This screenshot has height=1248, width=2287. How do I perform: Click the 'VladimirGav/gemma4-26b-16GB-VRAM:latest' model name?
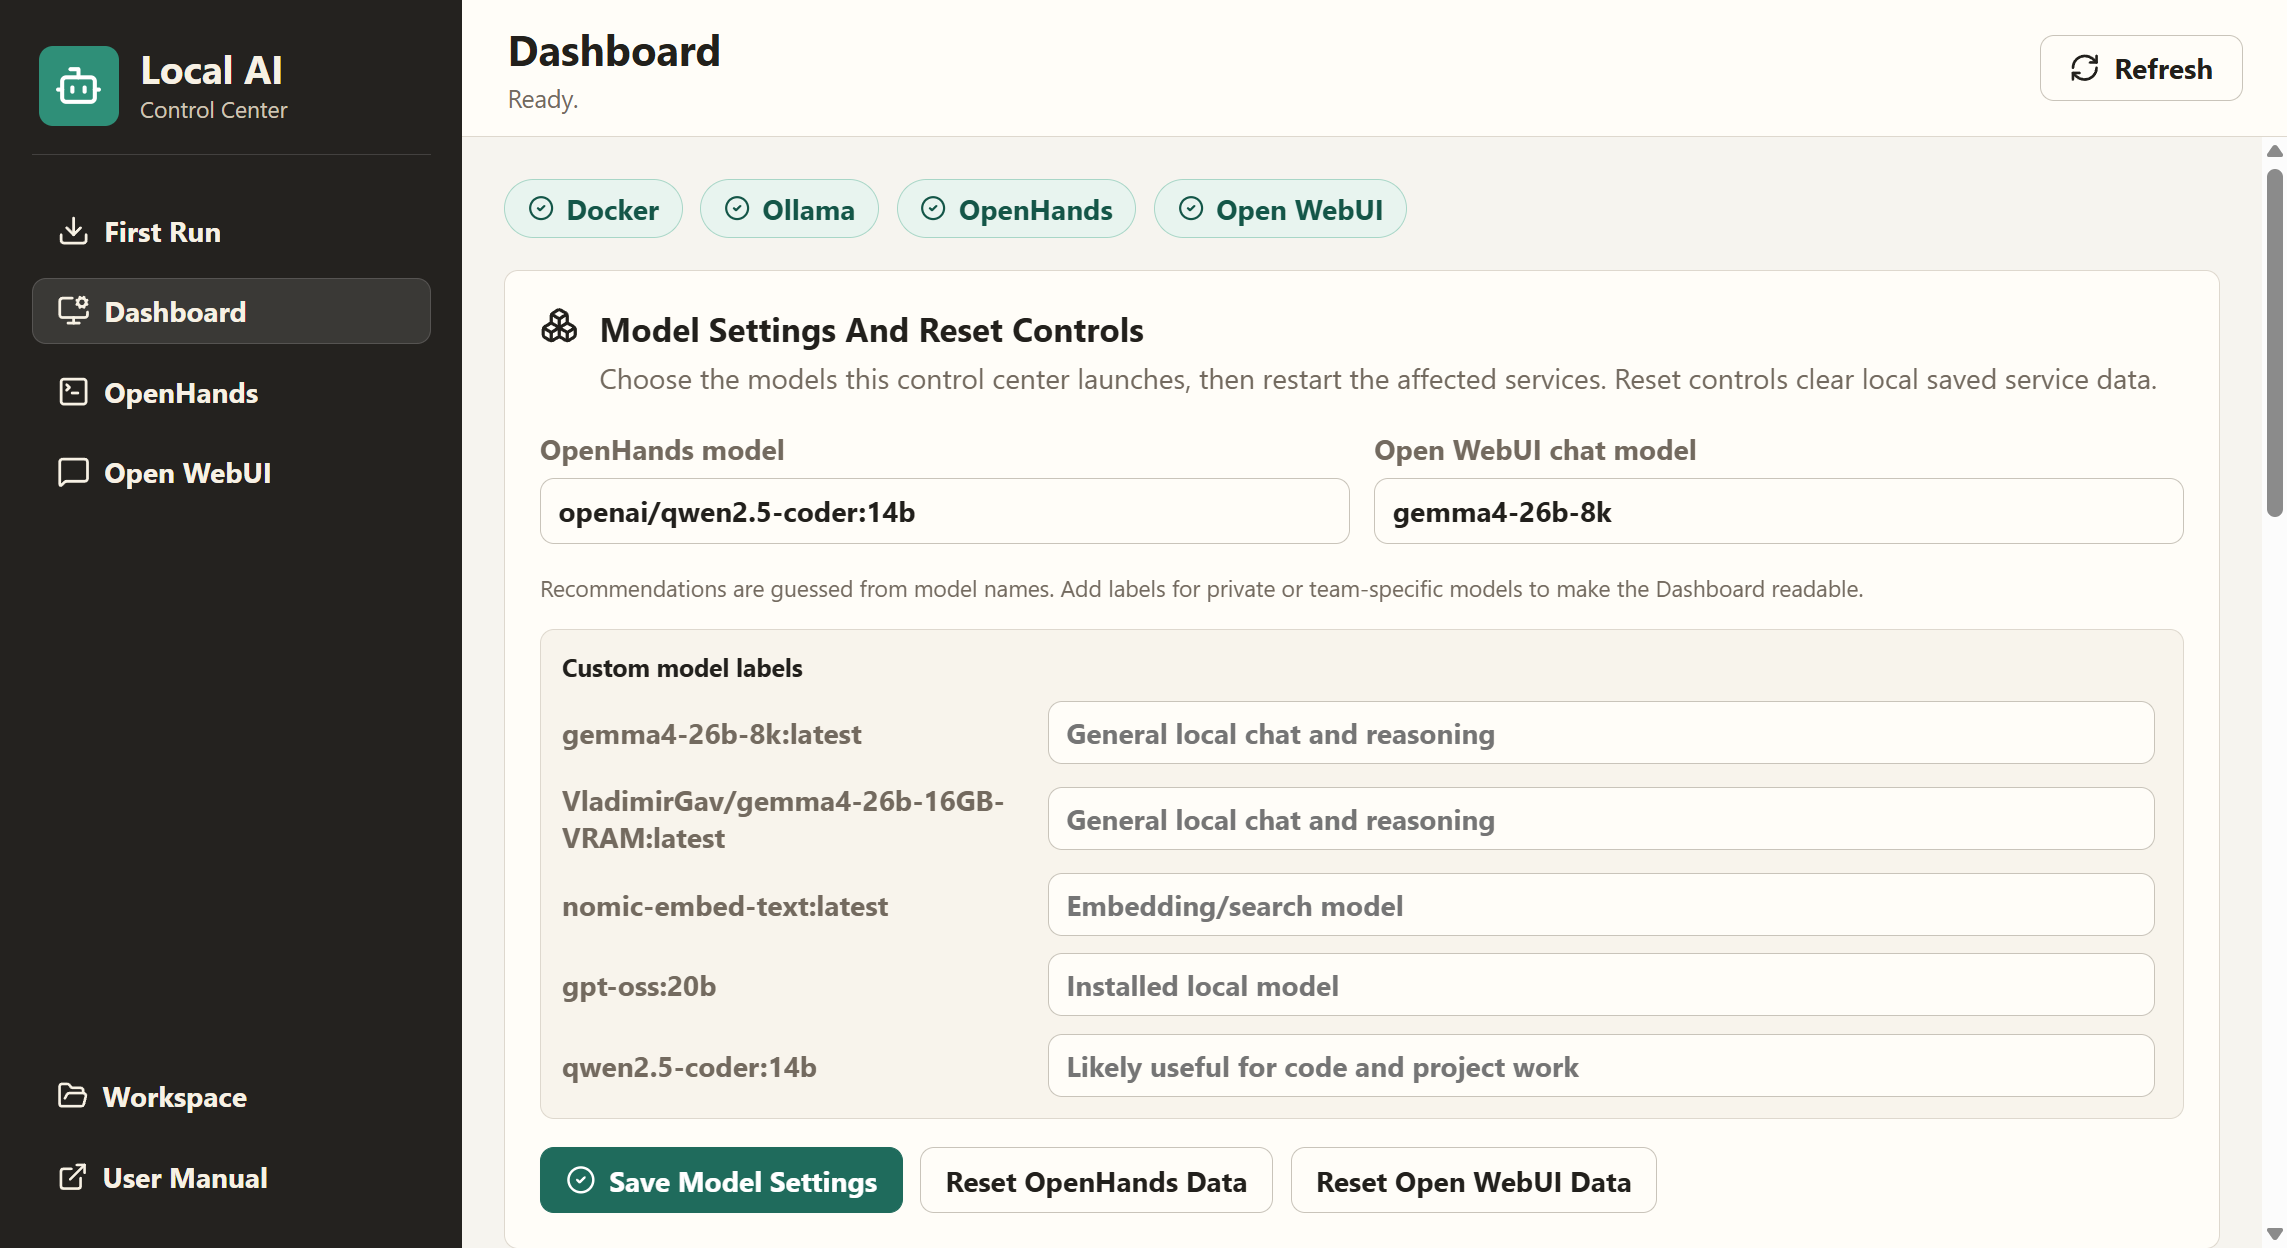783,819
